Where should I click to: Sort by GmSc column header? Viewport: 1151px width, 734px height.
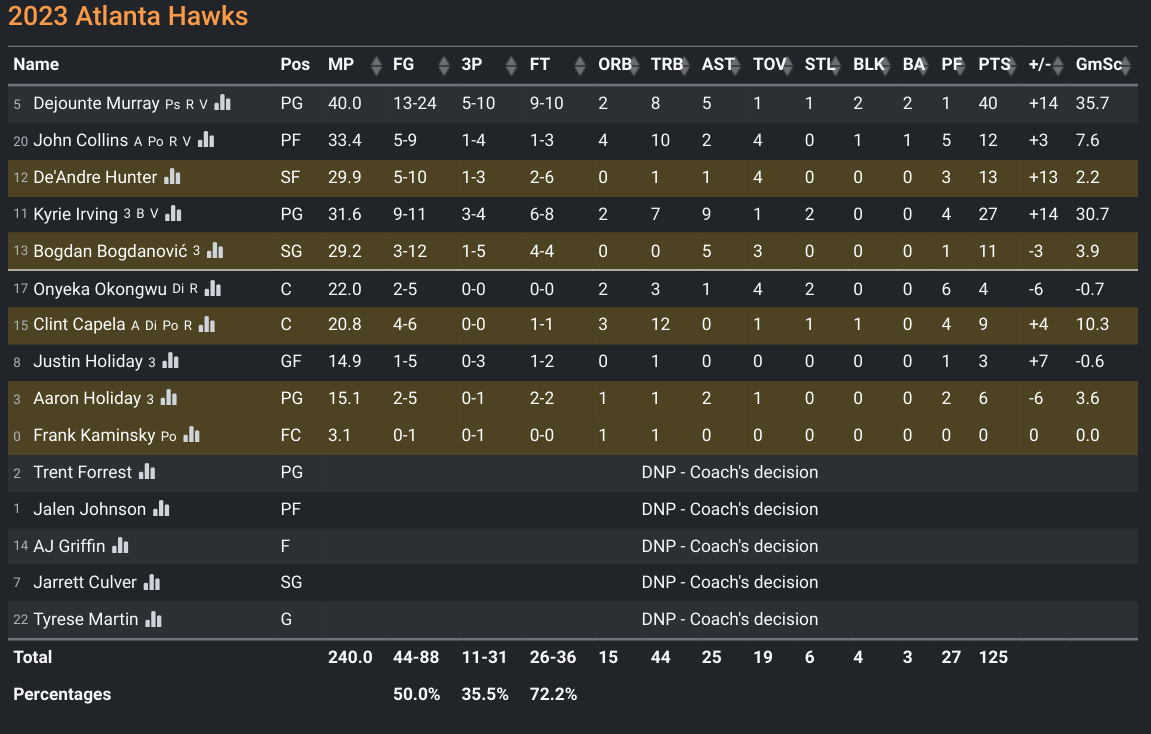(1099, 65)
